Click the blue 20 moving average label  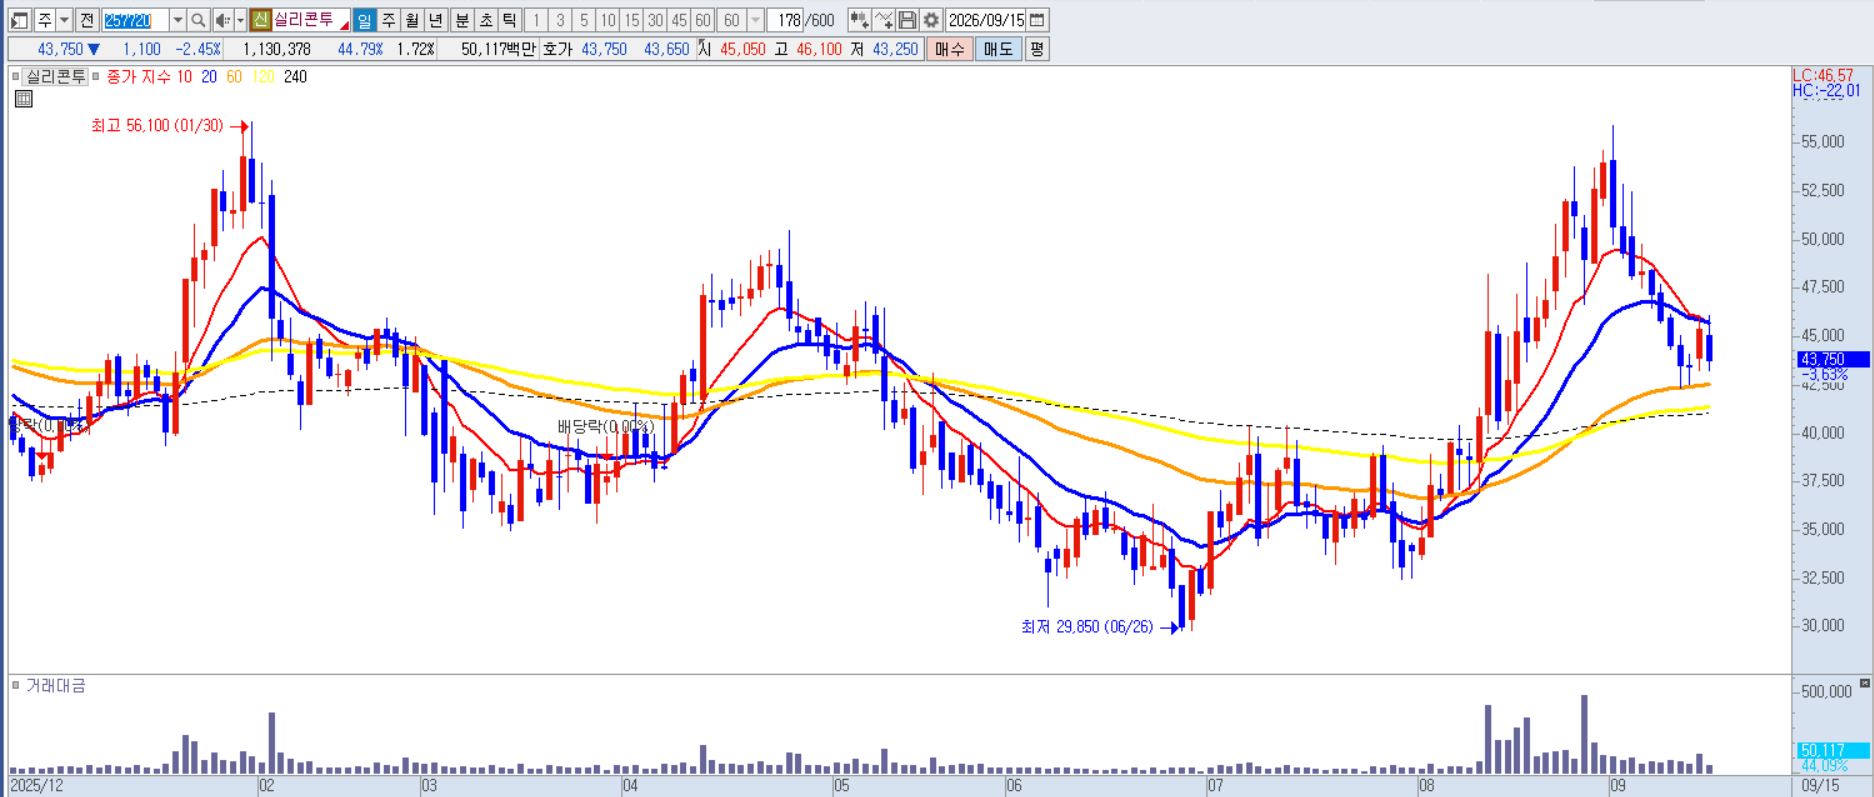(x=209, y=76)
